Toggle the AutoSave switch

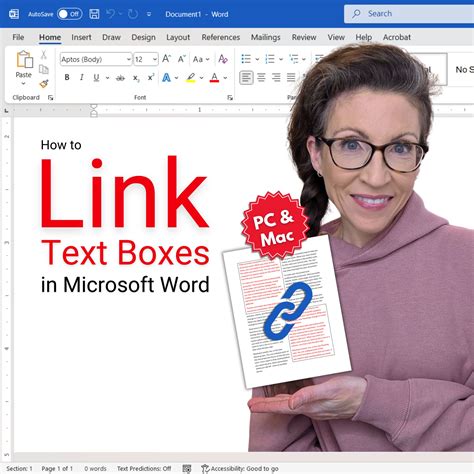(x=70, y=14)
